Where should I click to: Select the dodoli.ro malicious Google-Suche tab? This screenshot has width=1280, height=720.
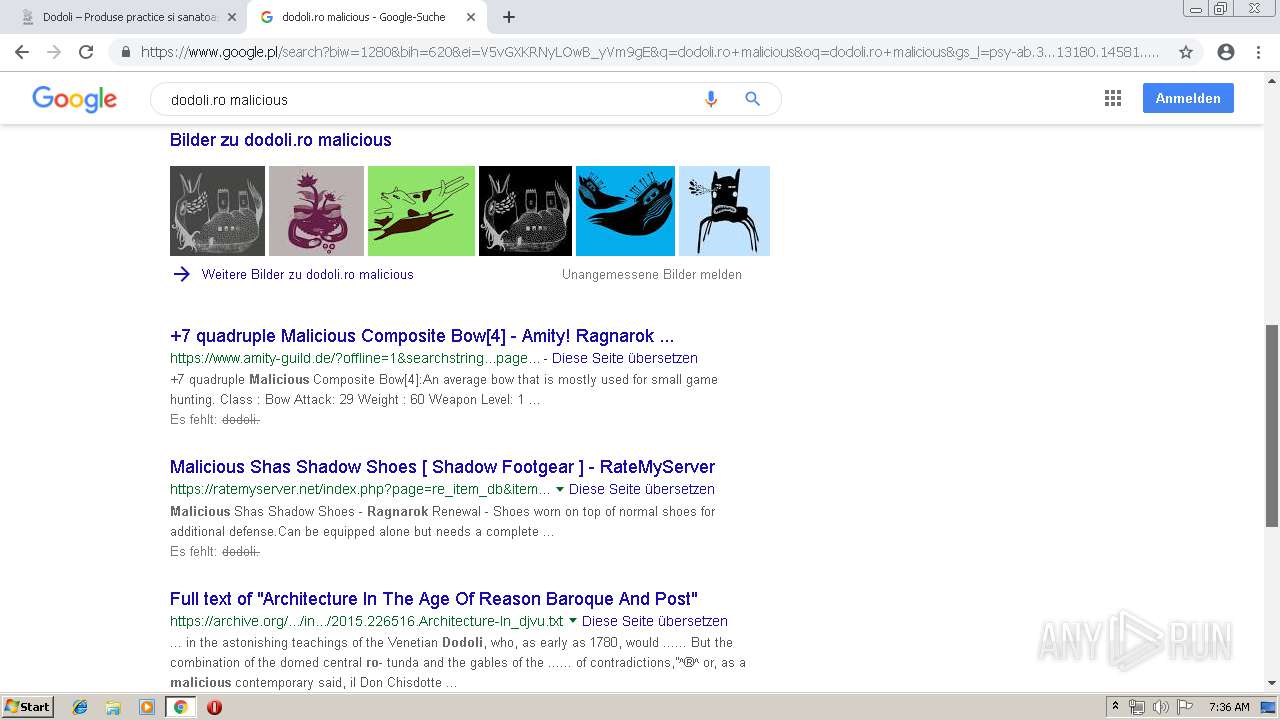(x=365, y=17)
